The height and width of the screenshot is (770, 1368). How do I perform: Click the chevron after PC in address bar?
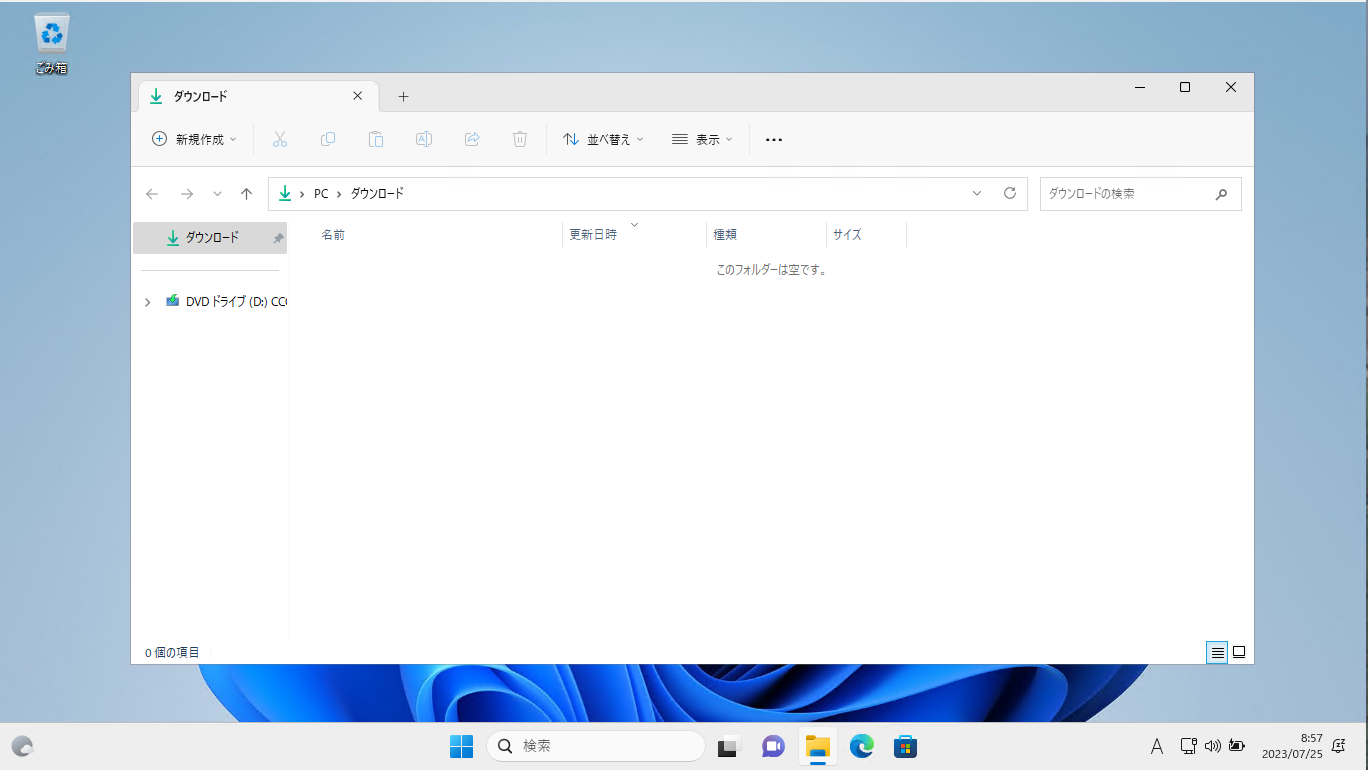coord(339,194)
